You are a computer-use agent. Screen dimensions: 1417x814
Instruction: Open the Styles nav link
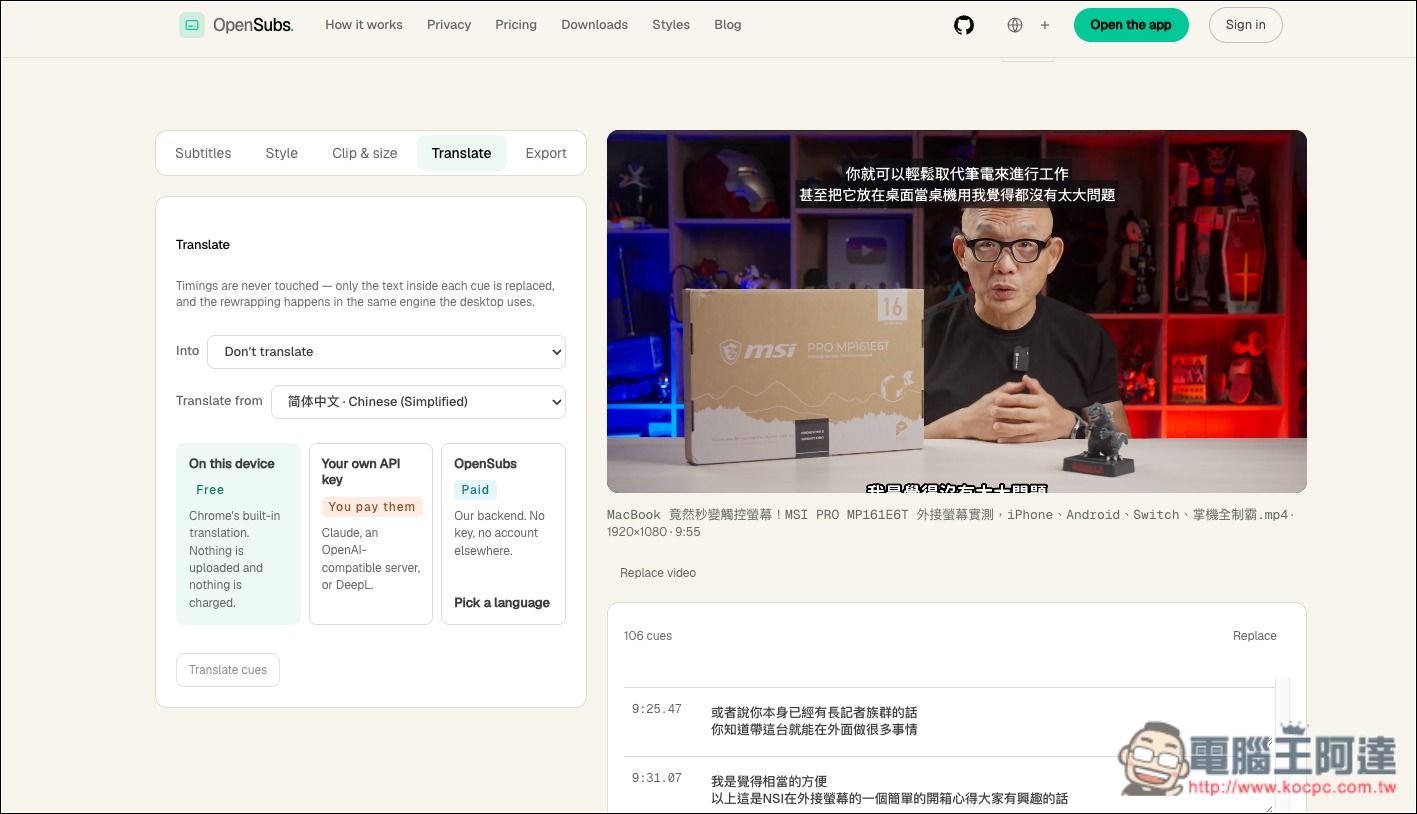(671, 25)
